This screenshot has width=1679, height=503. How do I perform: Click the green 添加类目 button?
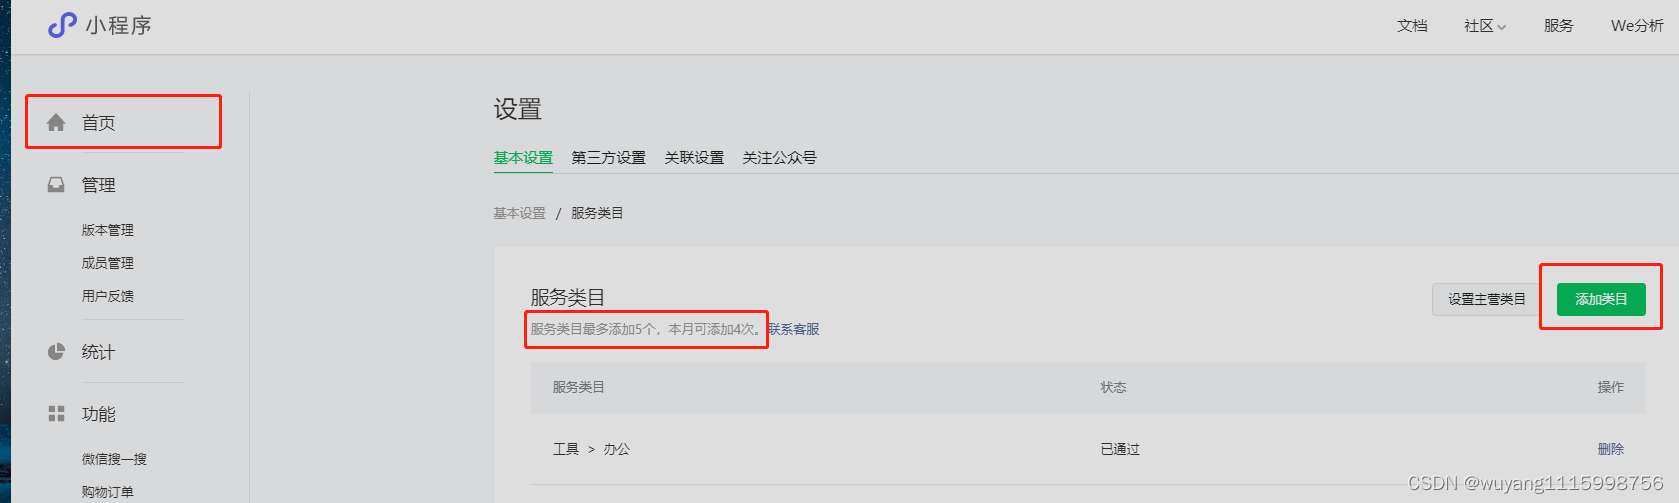[1601, 299]
